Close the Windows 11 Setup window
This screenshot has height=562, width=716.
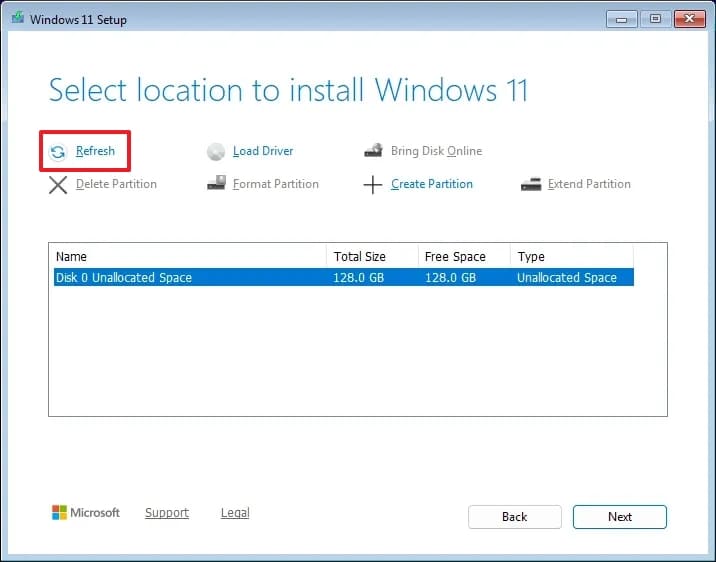coord(690,19)
